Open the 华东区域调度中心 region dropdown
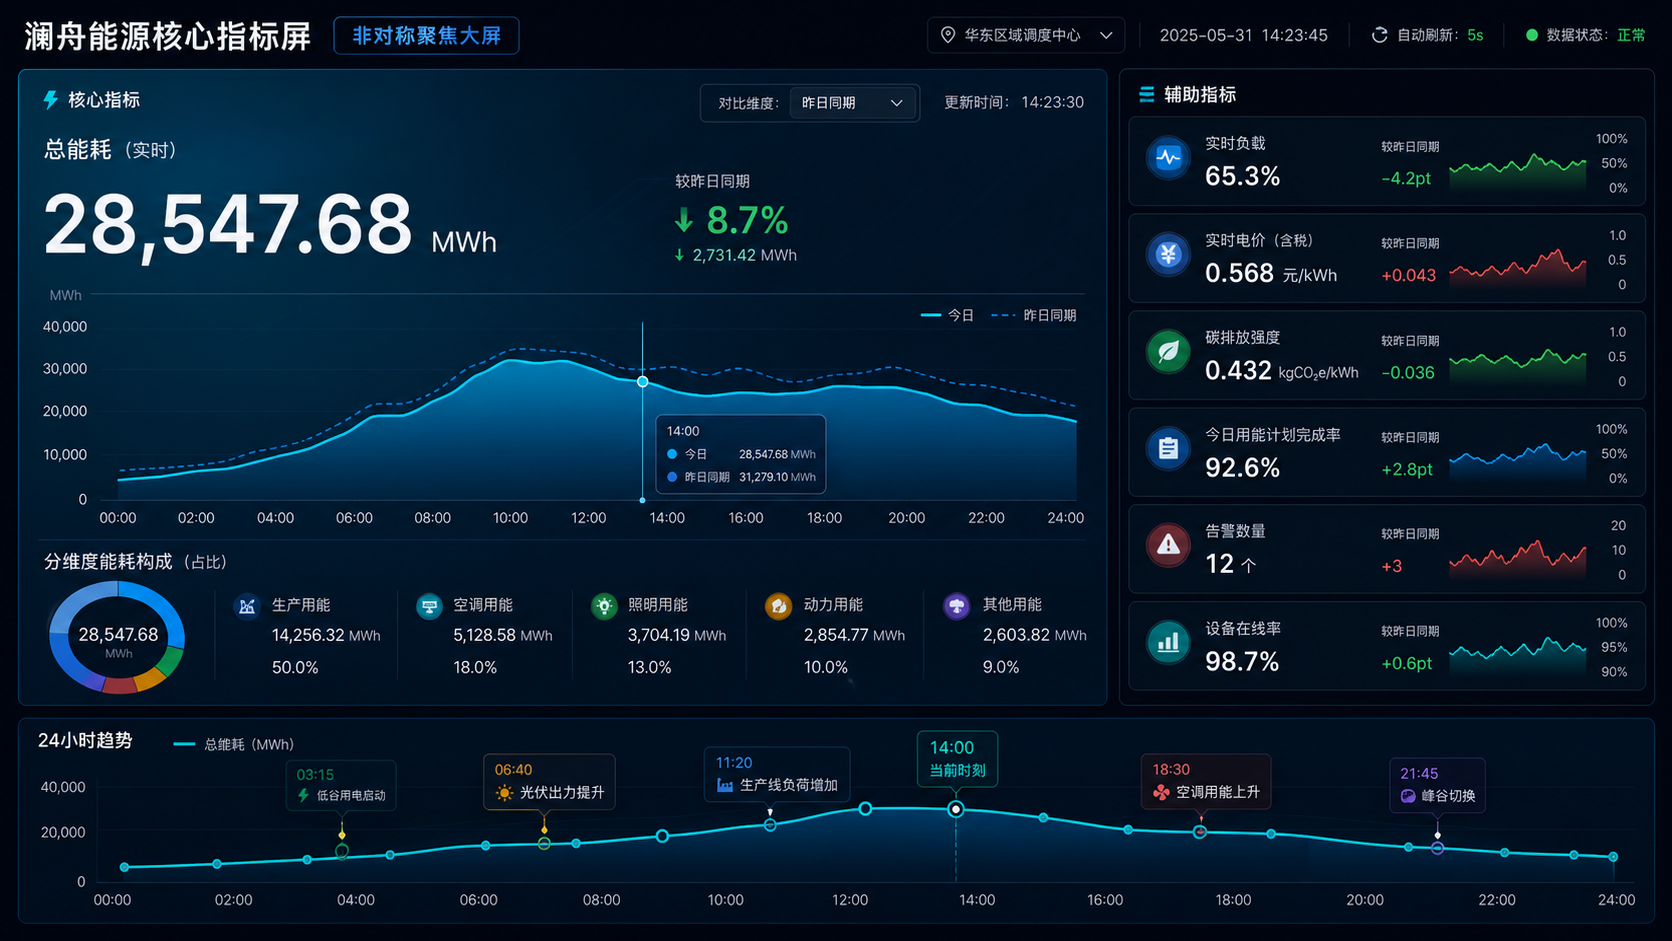The width and height of the screenshot is (1672, 941). (1026, 35)
